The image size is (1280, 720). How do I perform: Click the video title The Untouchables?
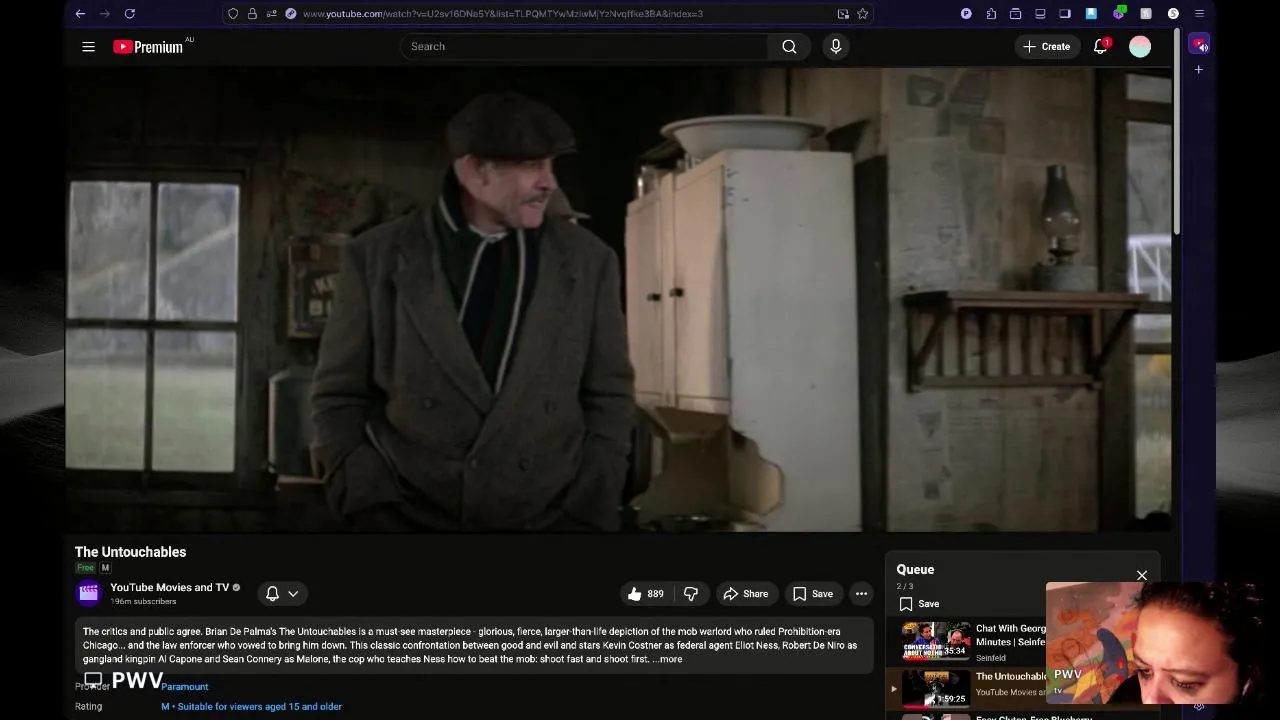click(x=130, y=552)
